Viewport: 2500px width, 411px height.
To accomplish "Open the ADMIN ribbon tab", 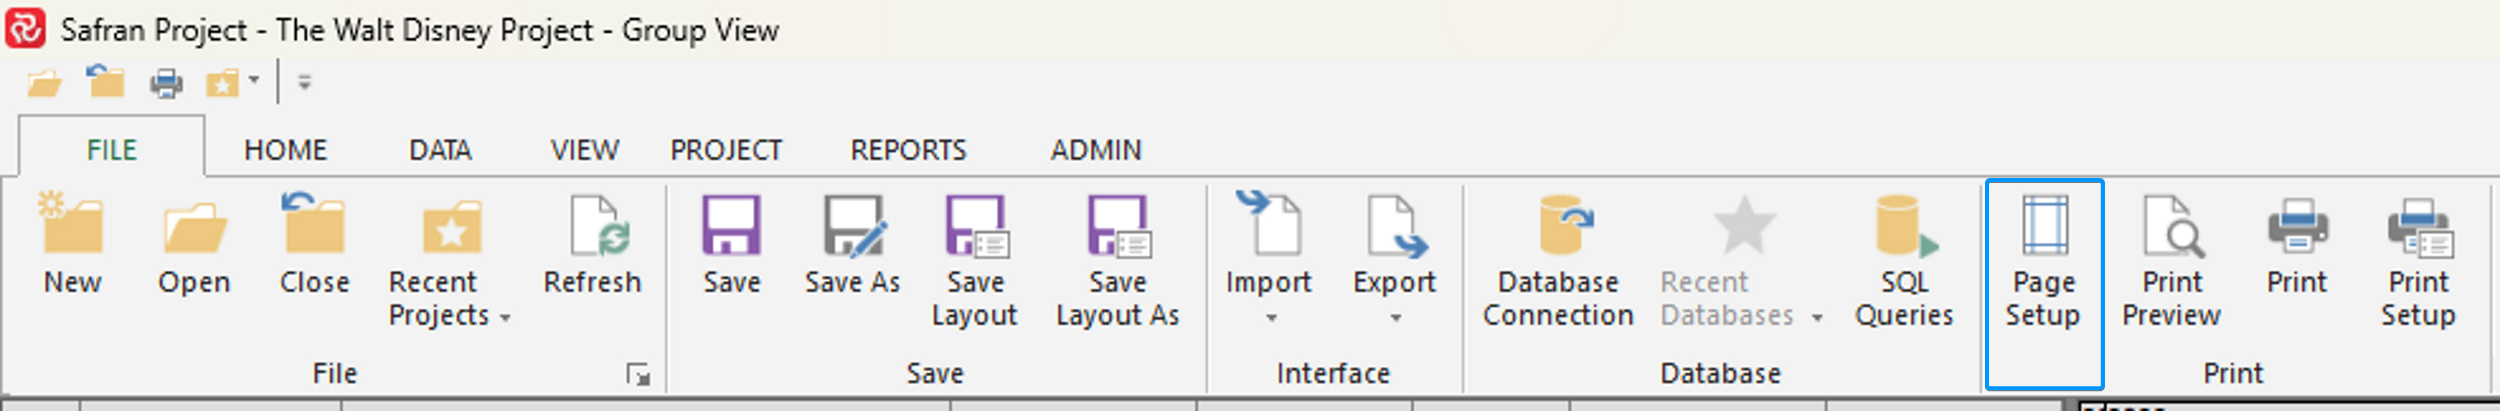I will click(x=1096, y=150).
